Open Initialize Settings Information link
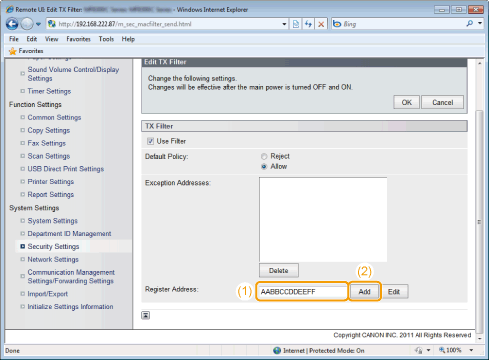Viewport: 489px width, 360px height. coord(70,307)
